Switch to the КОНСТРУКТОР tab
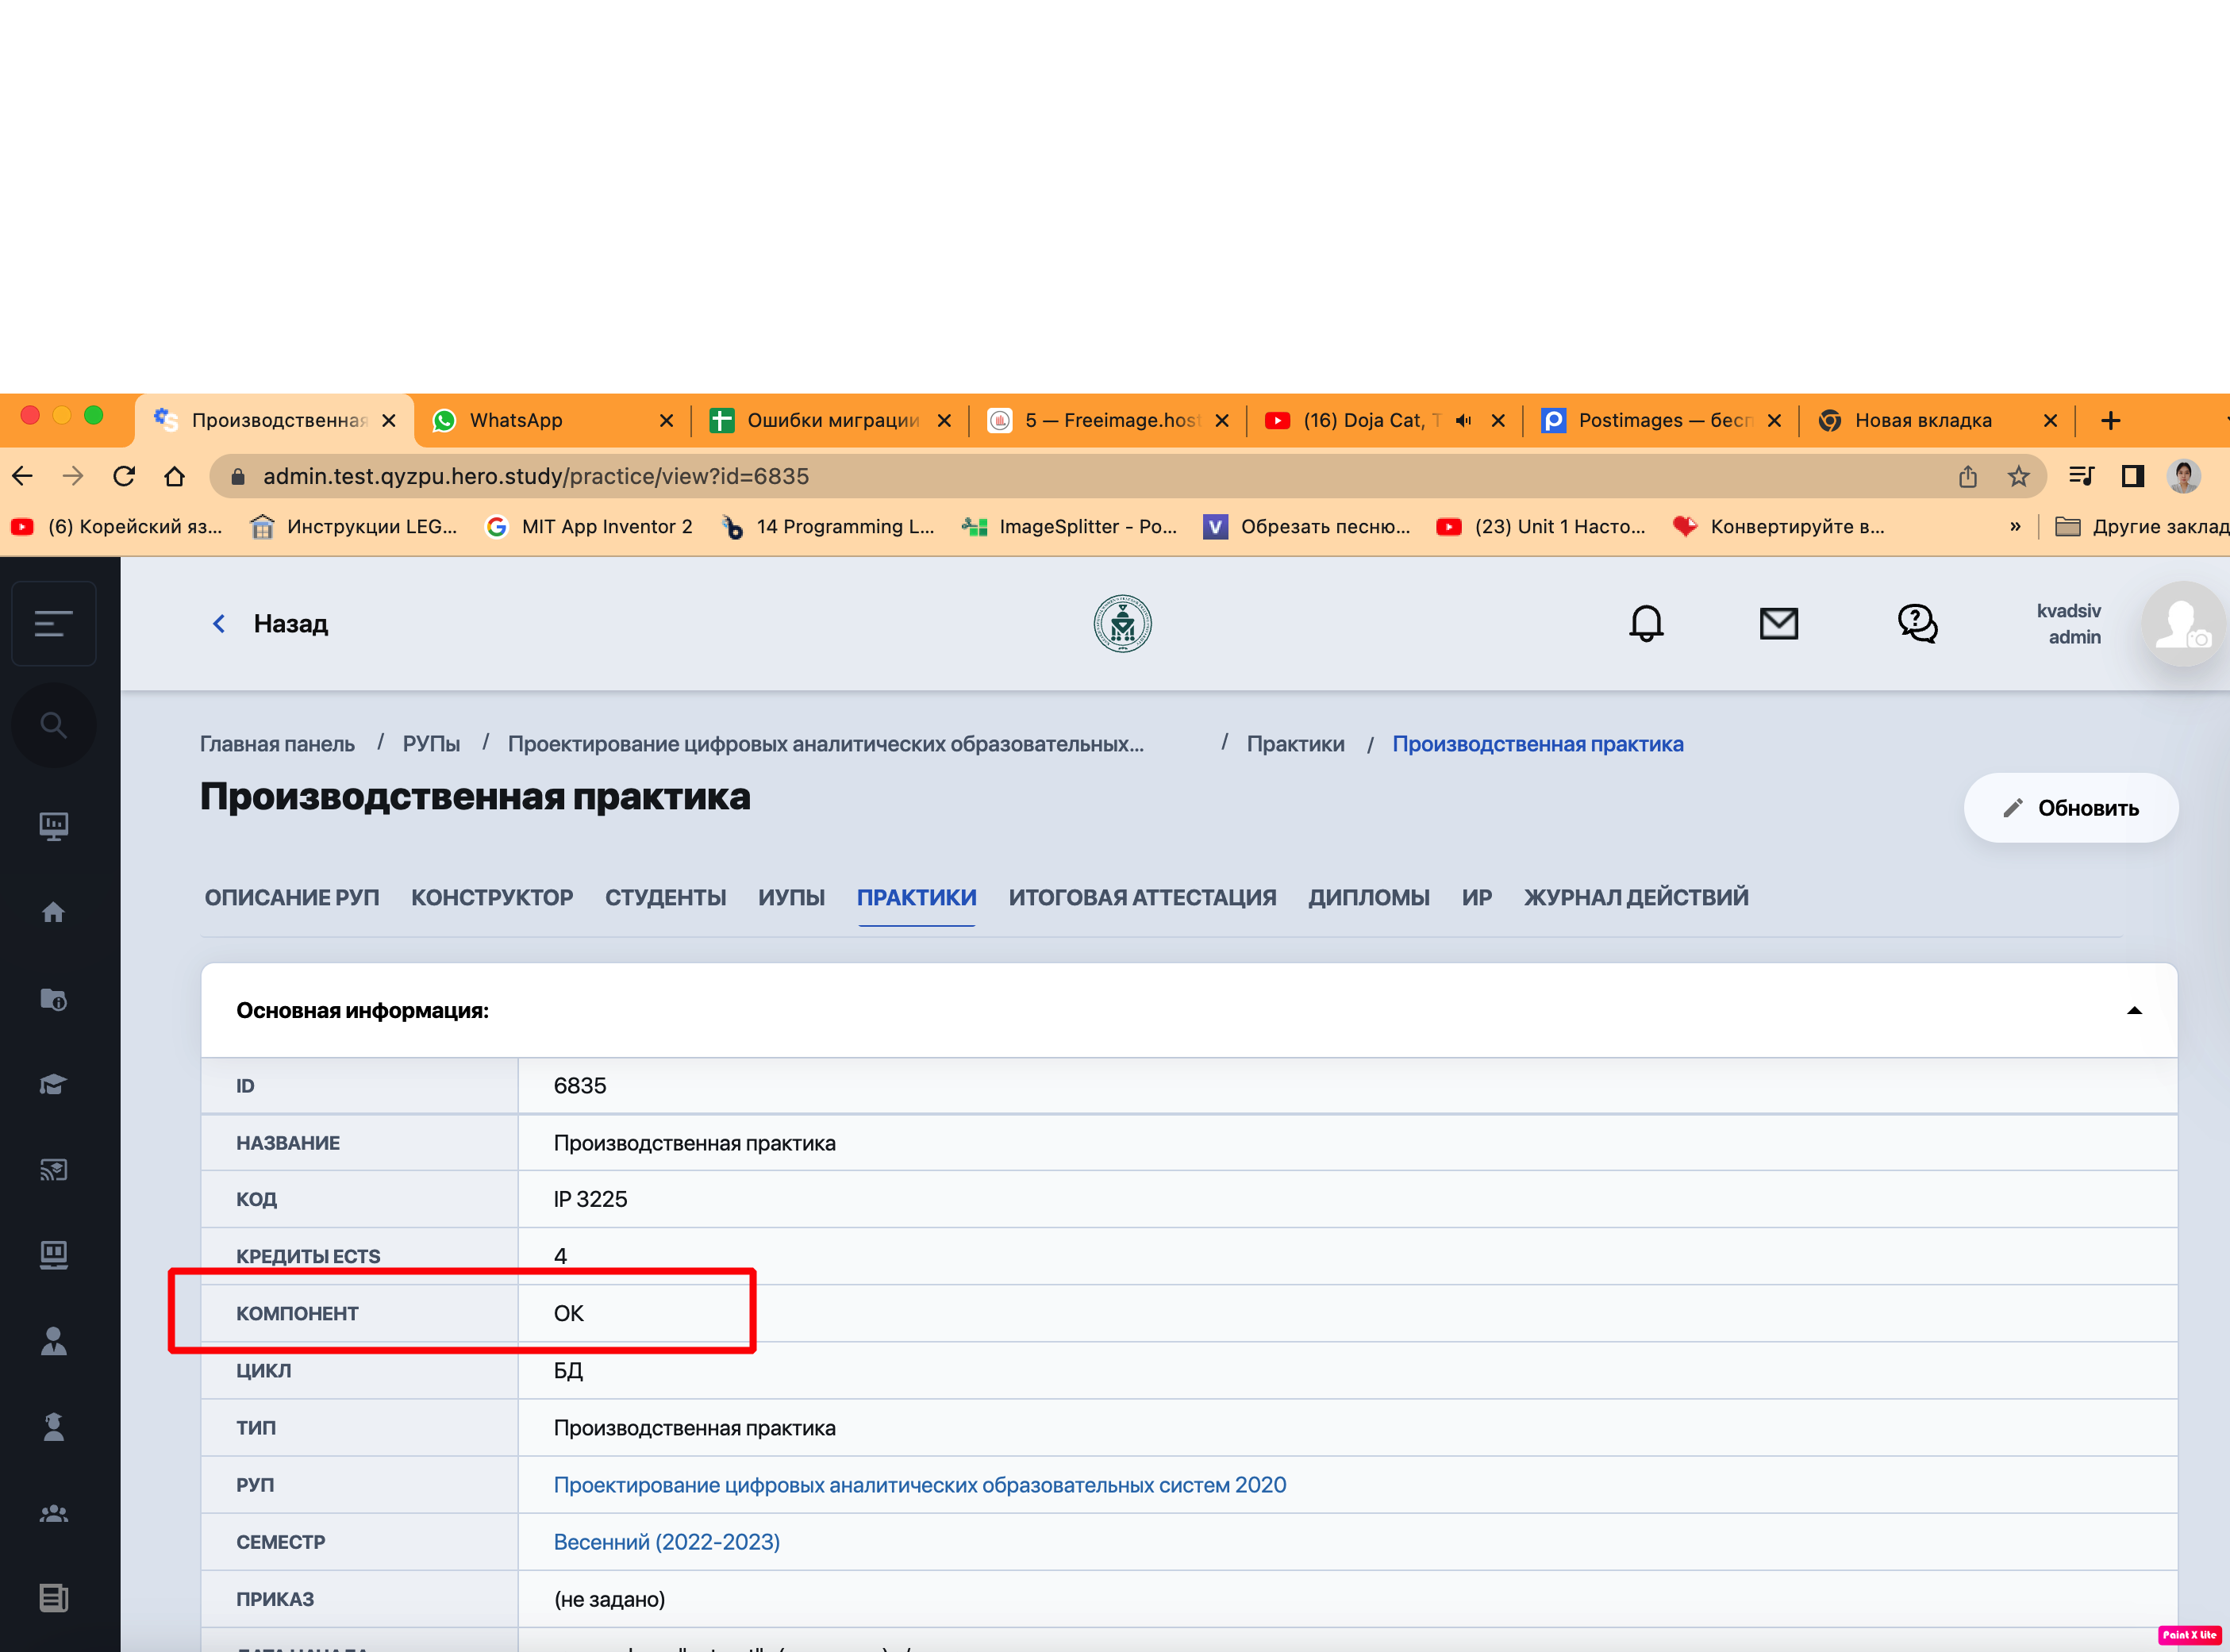This screenshot has height=1652, width=2230. point(492,897)
